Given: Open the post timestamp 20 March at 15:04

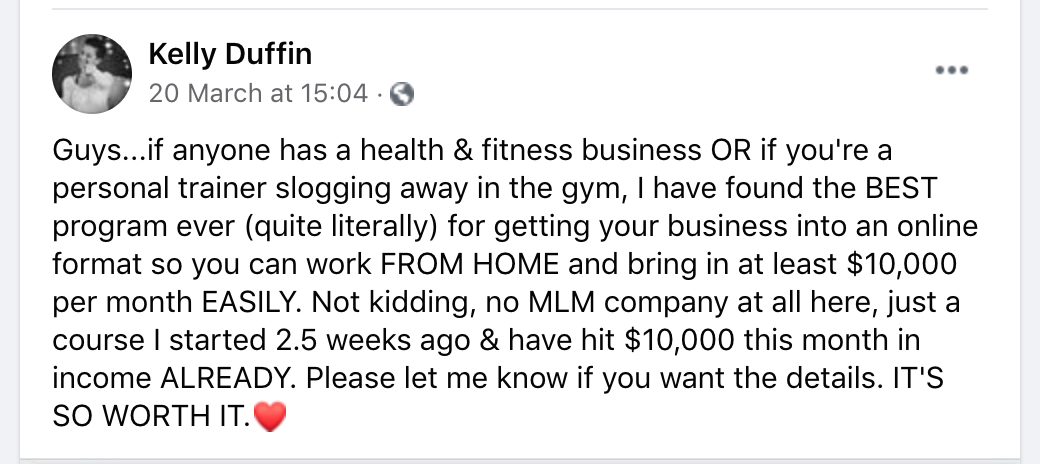Looking at the screenshot, I should pyautogui.click(x=258, y=94).
